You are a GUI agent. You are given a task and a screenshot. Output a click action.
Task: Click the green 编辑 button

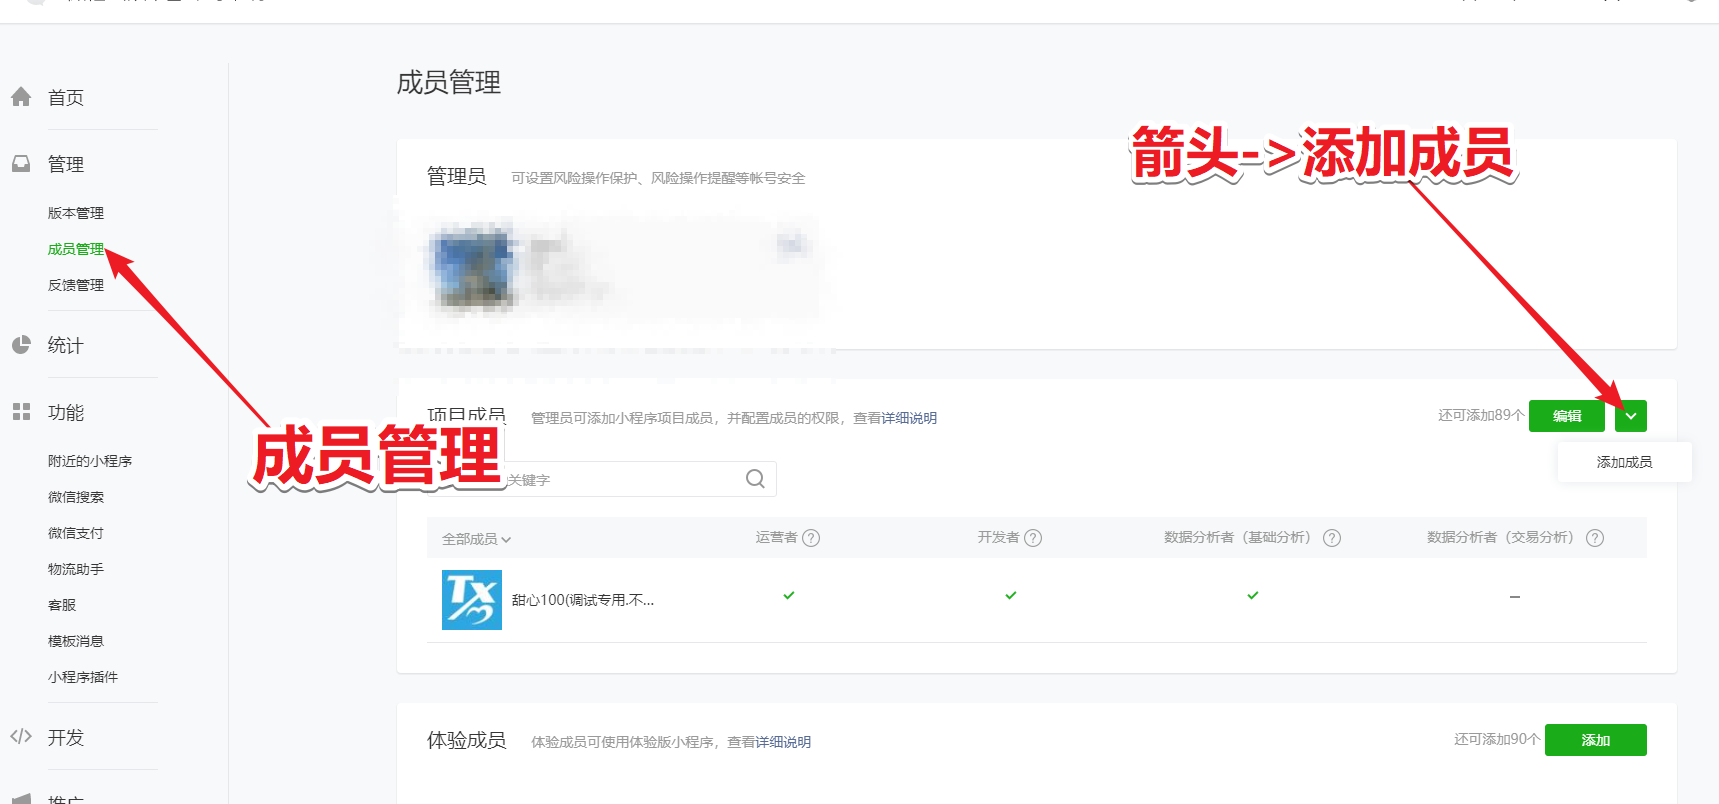tap(1567, 416)
